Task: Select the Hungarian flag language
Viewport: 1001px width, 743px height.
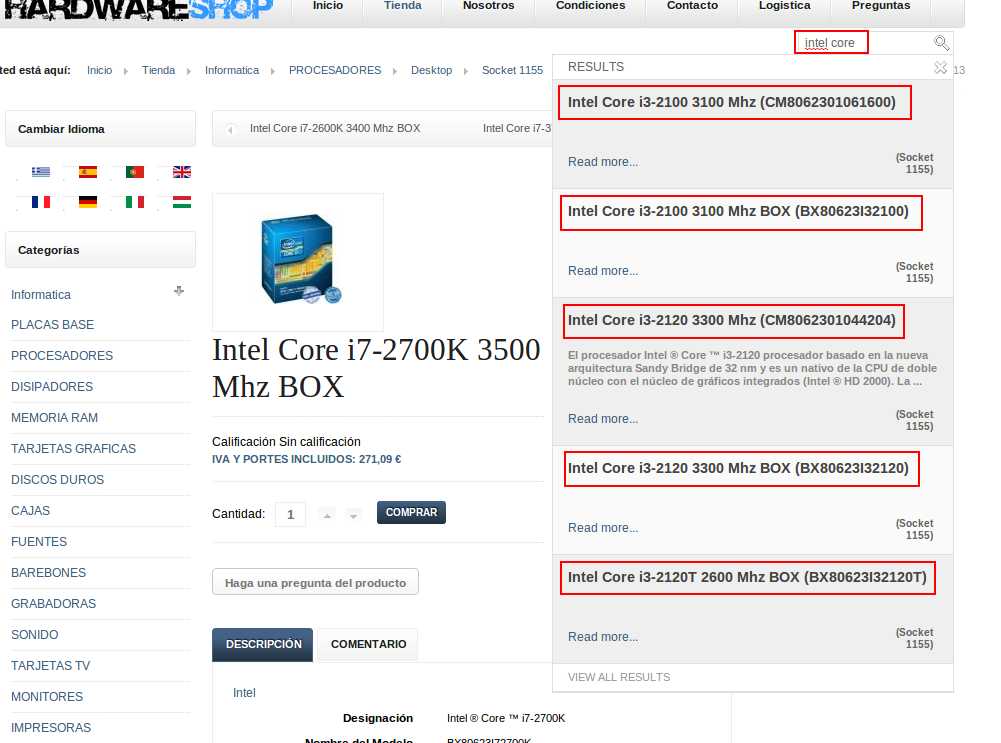Action: point(182,202)
